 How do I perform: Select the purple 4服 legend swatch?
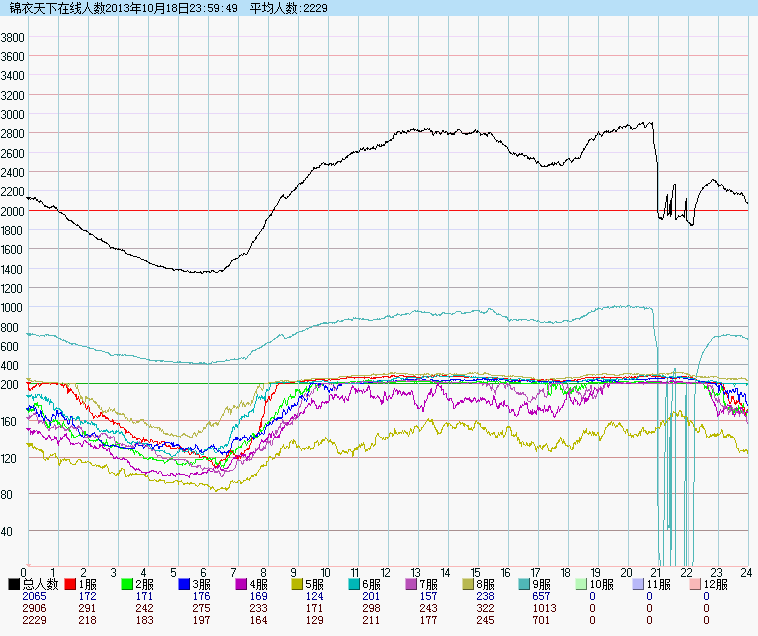pos(242,583)
